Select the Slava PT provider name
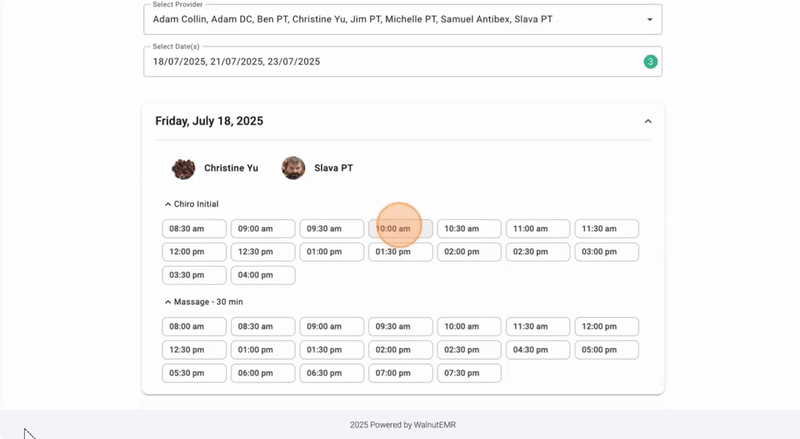This screenshot has height=439, width=800. tap(333, 168)
